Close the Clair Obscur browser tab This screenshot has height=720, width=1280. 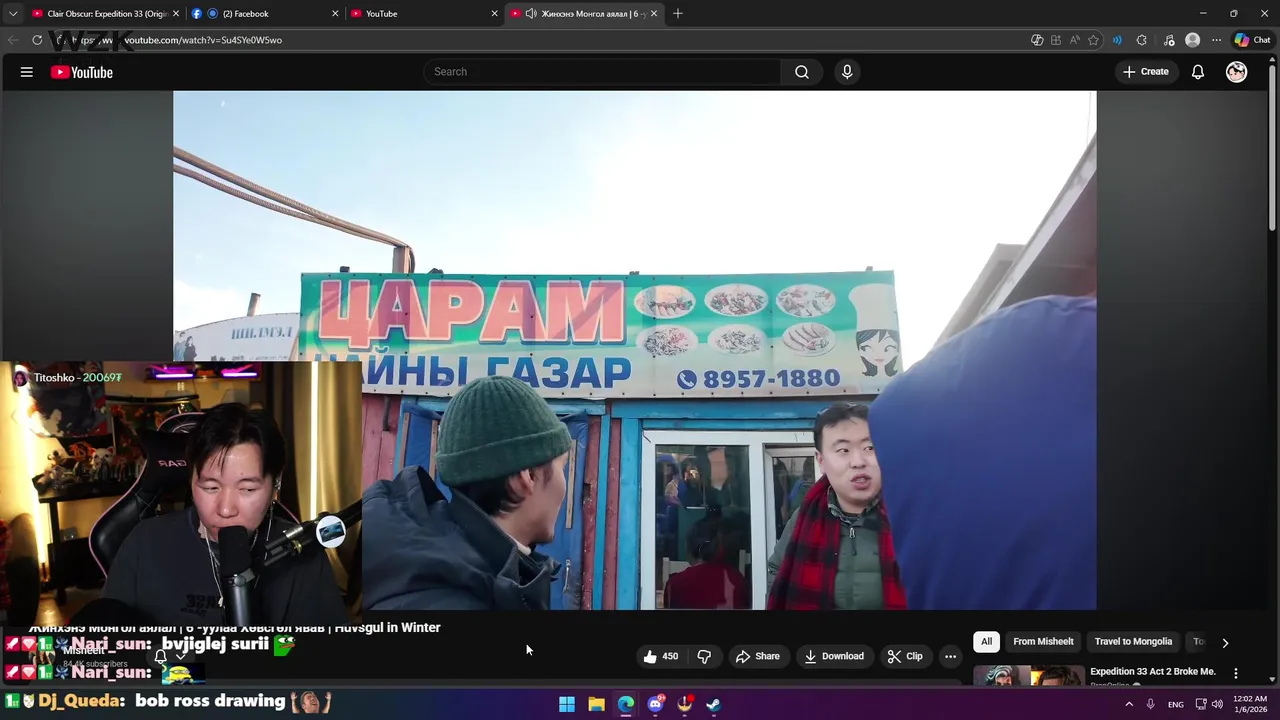[x=176, y=13]
